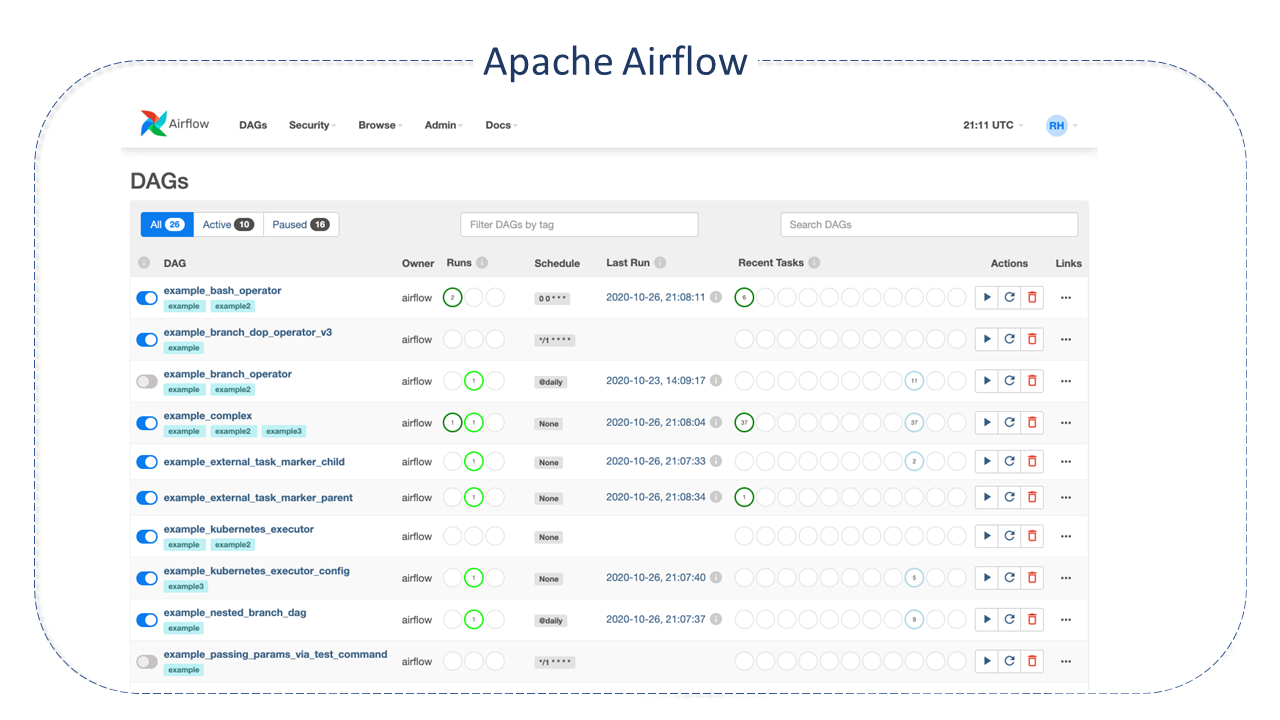Delete the example_external_task_marker_child DAG
This screenshot has height=720, width=1280.
pos(1032,461)
